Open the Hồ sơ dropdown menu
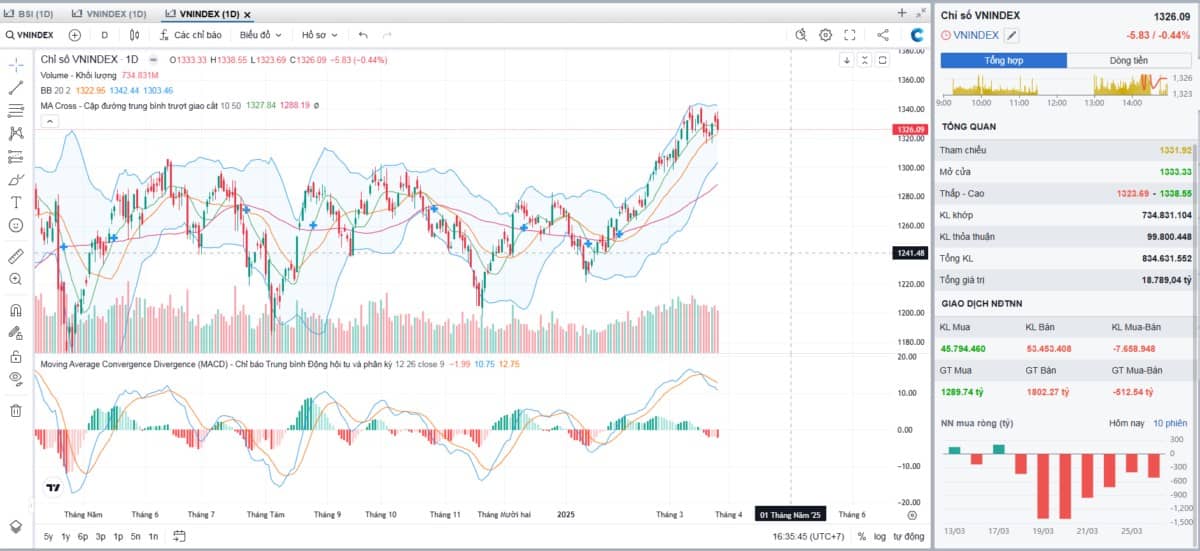This screenshot has height=551, width=1200. [x=320, y=35]
